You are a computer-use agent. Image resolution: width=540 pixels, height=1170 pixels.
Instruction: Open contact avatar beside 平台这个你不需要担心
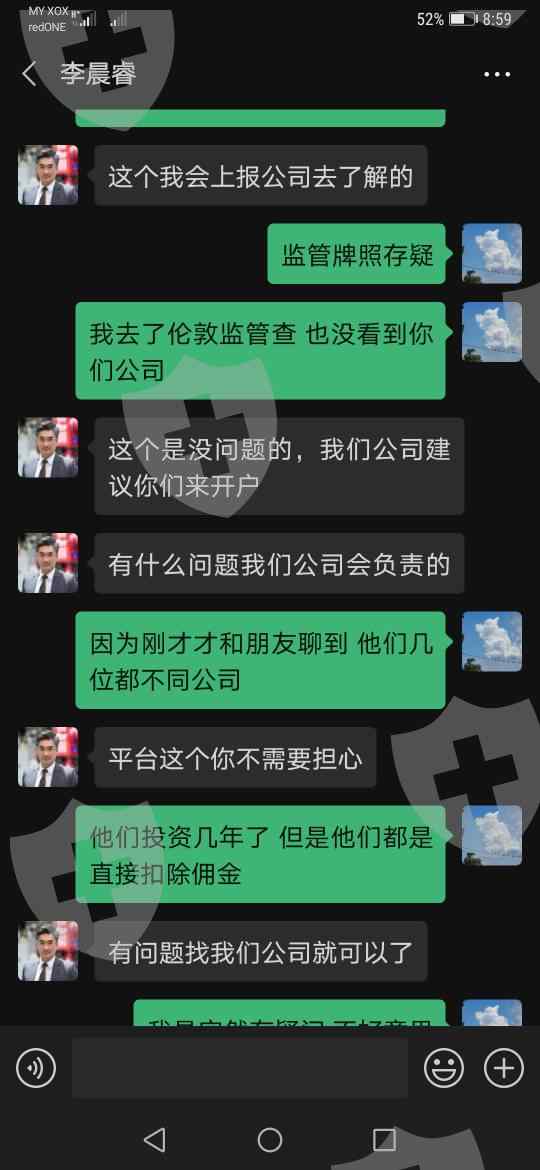[x=48, y=757]
